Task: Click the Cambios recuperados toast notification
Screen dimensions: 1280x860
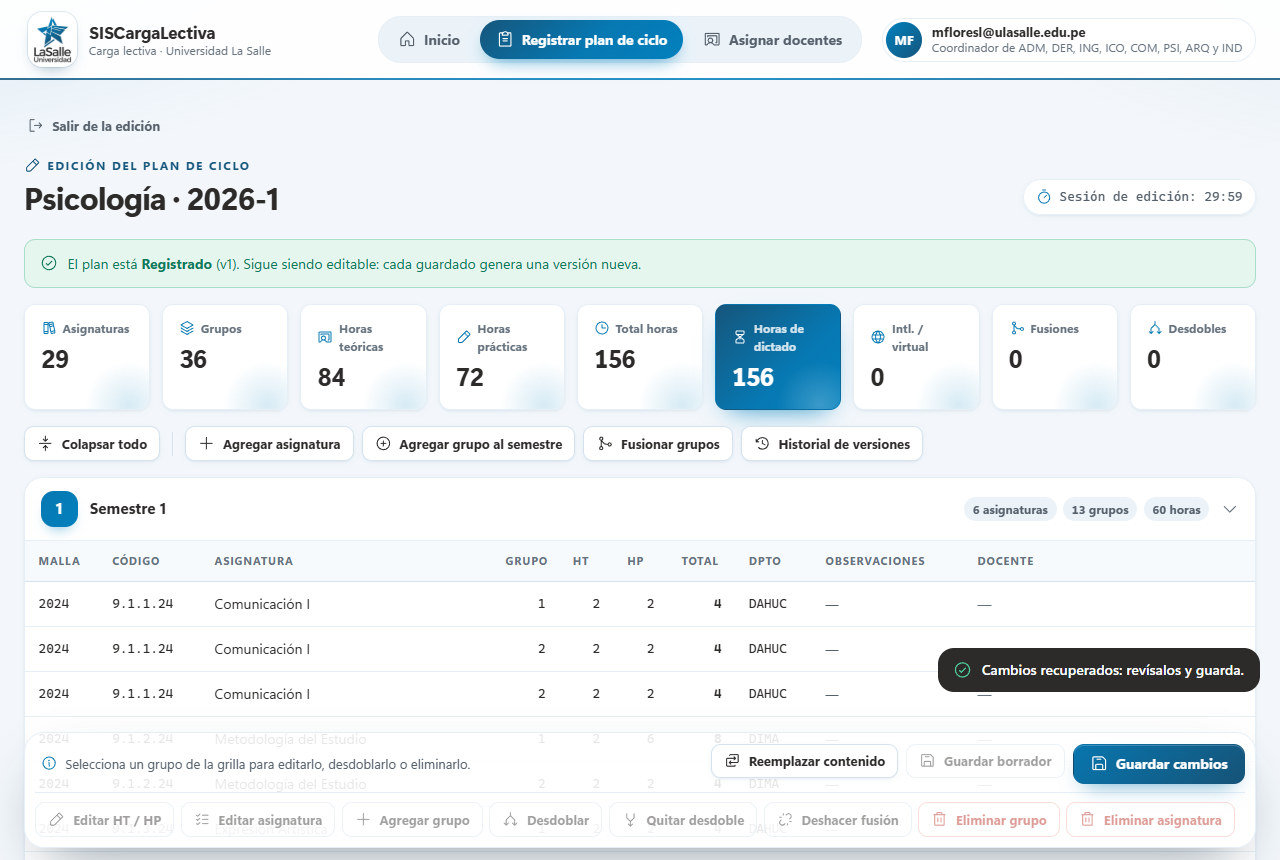Action: coord(1099,670)
